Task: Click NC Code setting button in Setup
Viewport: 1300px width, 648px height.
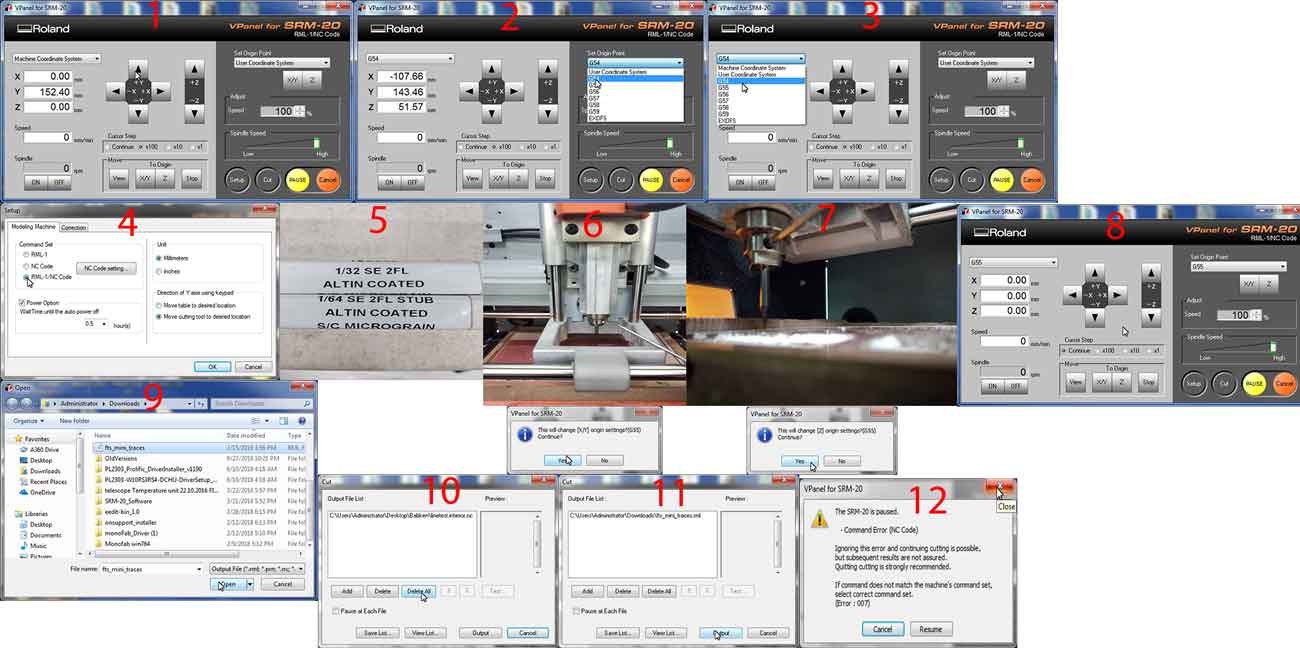Action: click(x=105, y=268)
